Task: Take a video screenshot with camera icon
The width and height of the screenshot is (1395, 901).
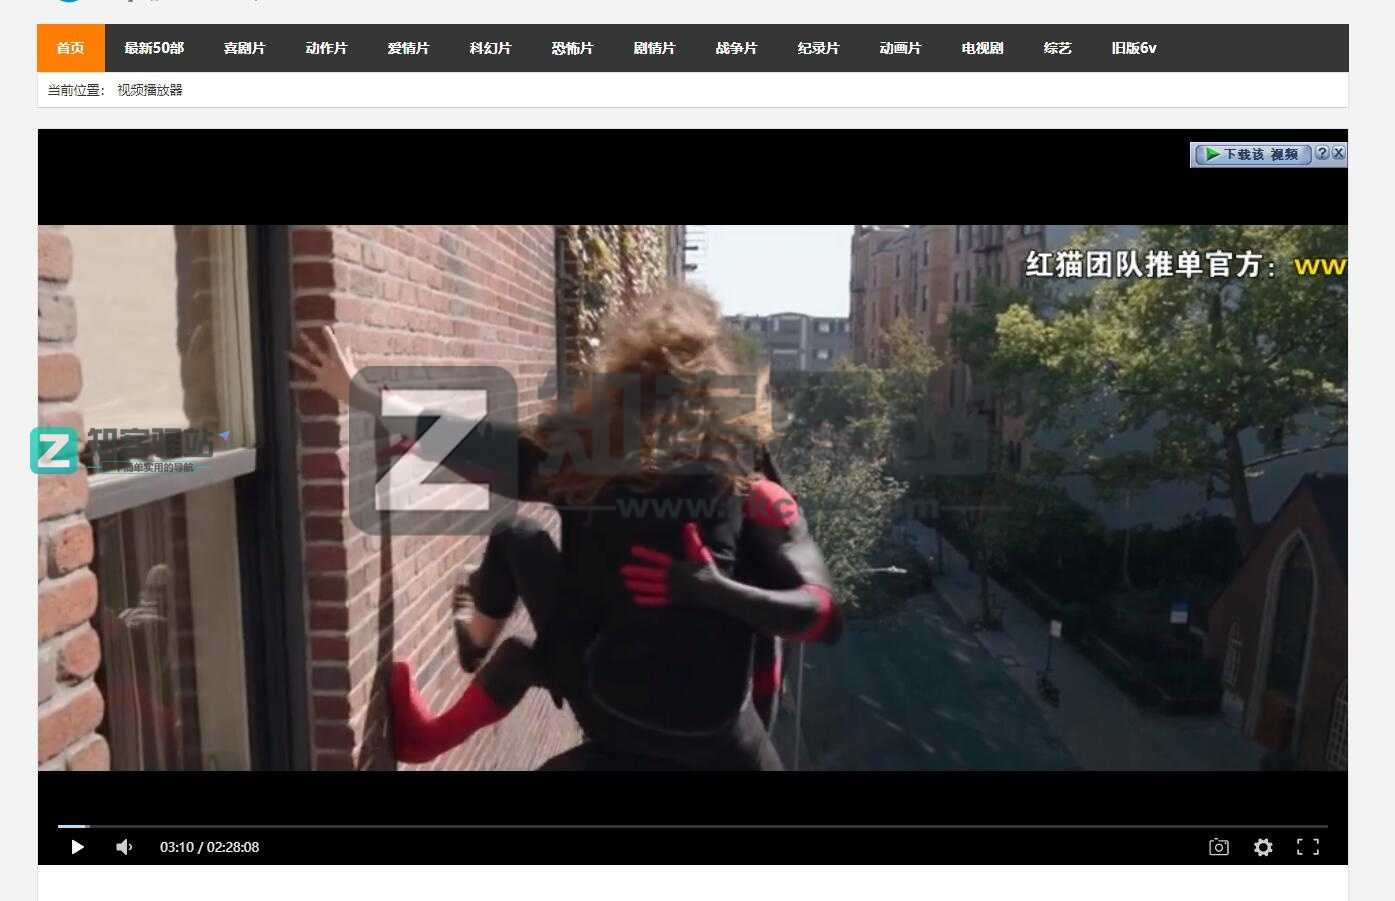Action: (1218, 847)
